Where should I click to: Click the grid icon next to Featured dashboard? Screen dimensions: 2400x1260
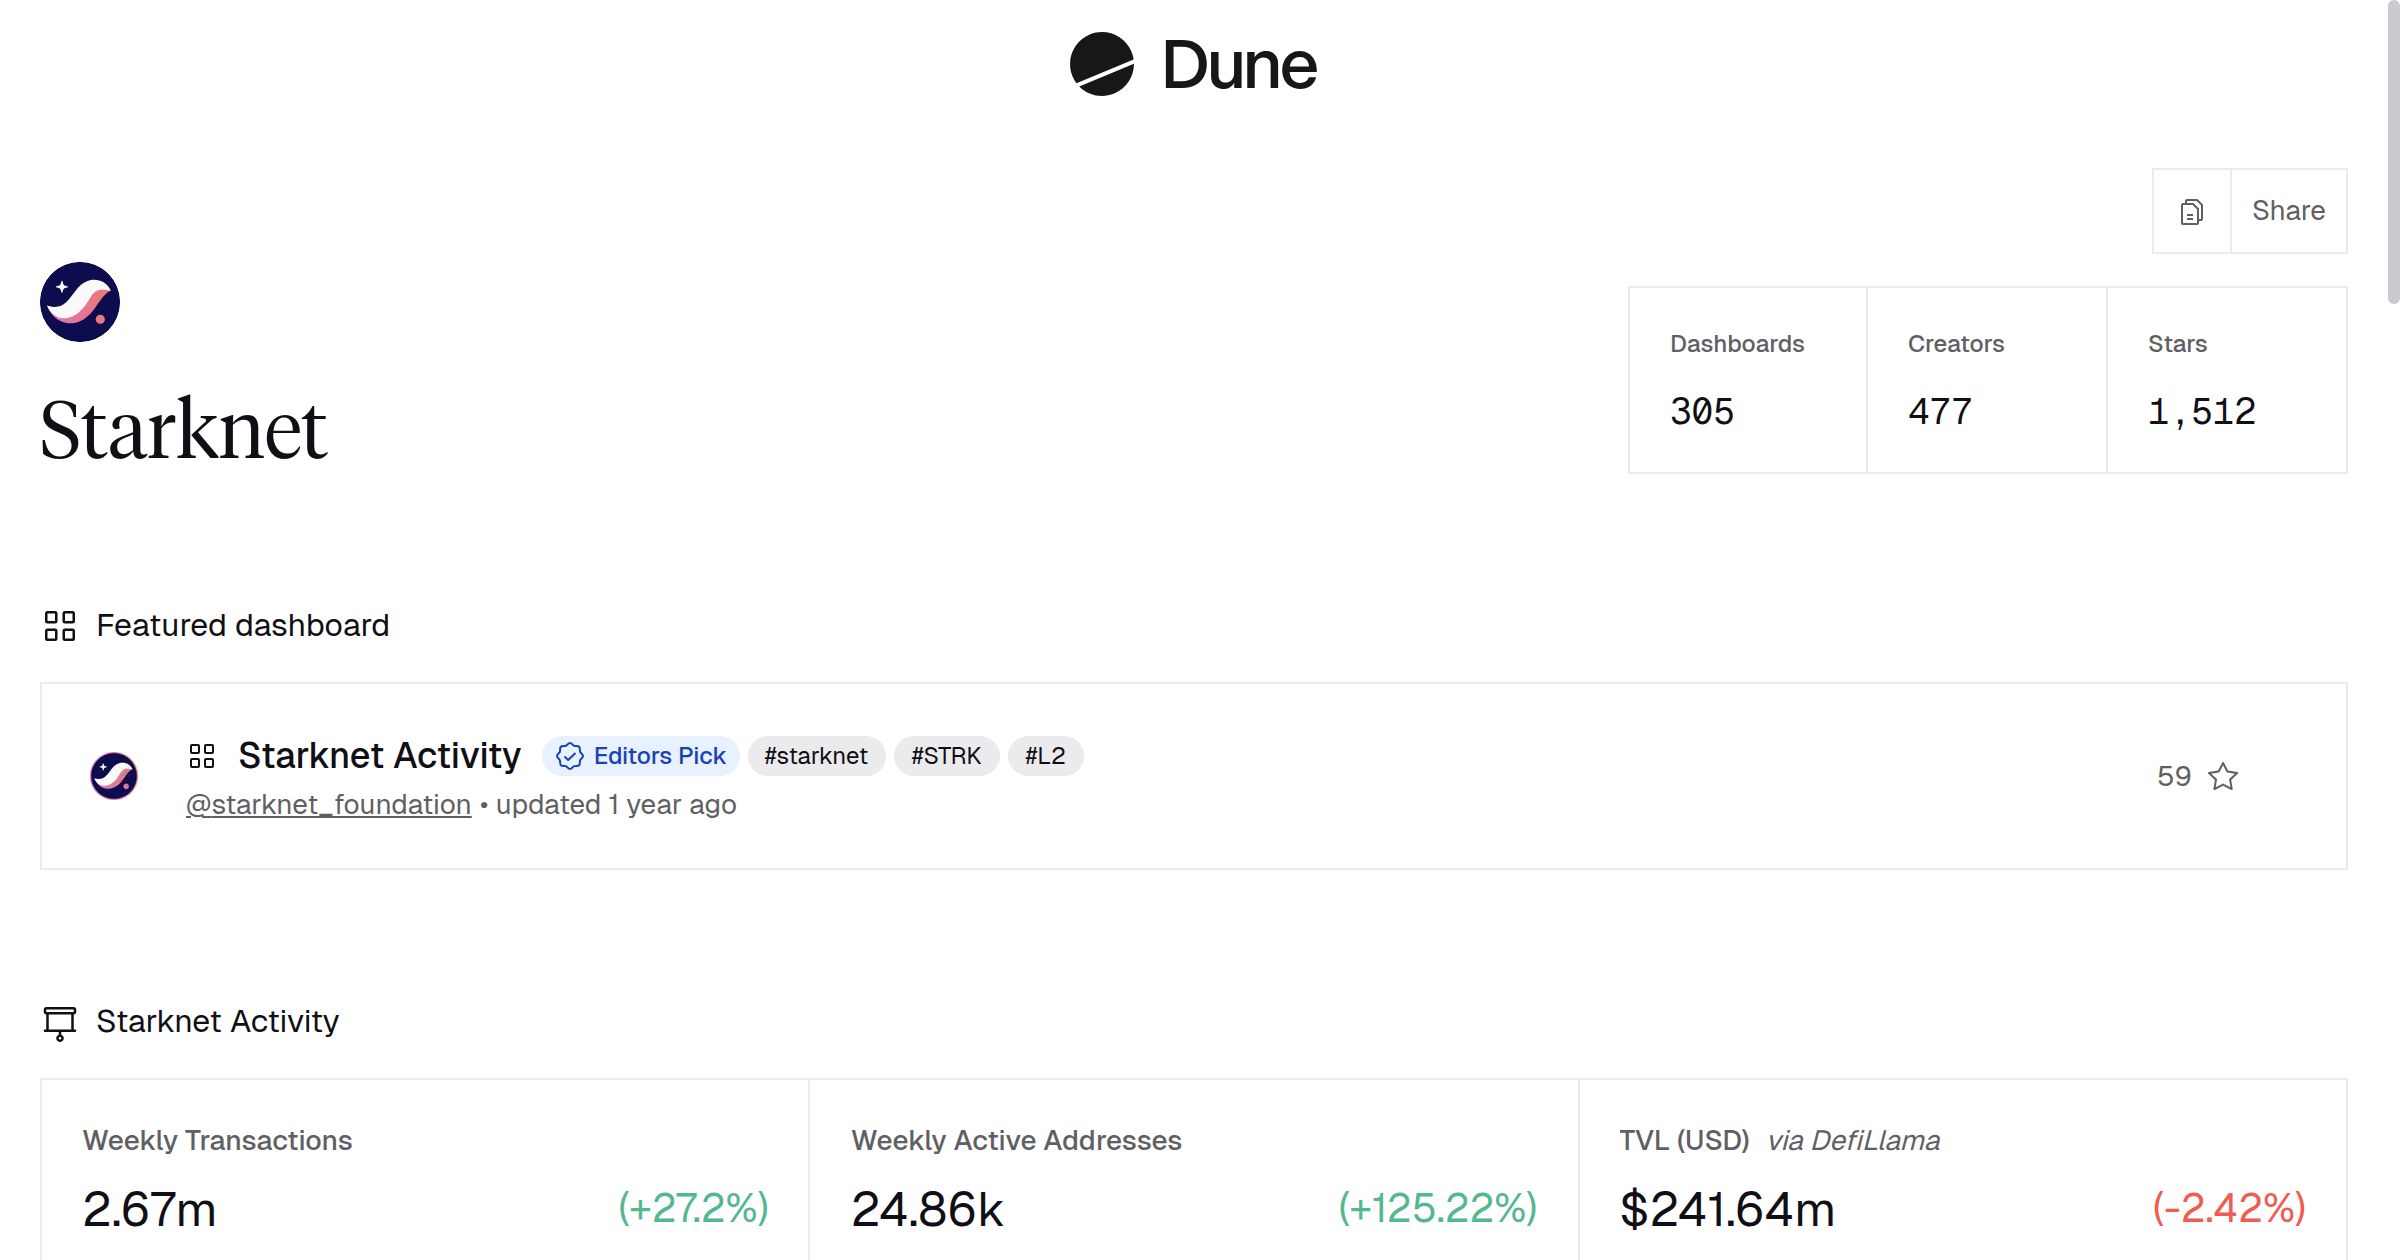[x=60, y=626]
